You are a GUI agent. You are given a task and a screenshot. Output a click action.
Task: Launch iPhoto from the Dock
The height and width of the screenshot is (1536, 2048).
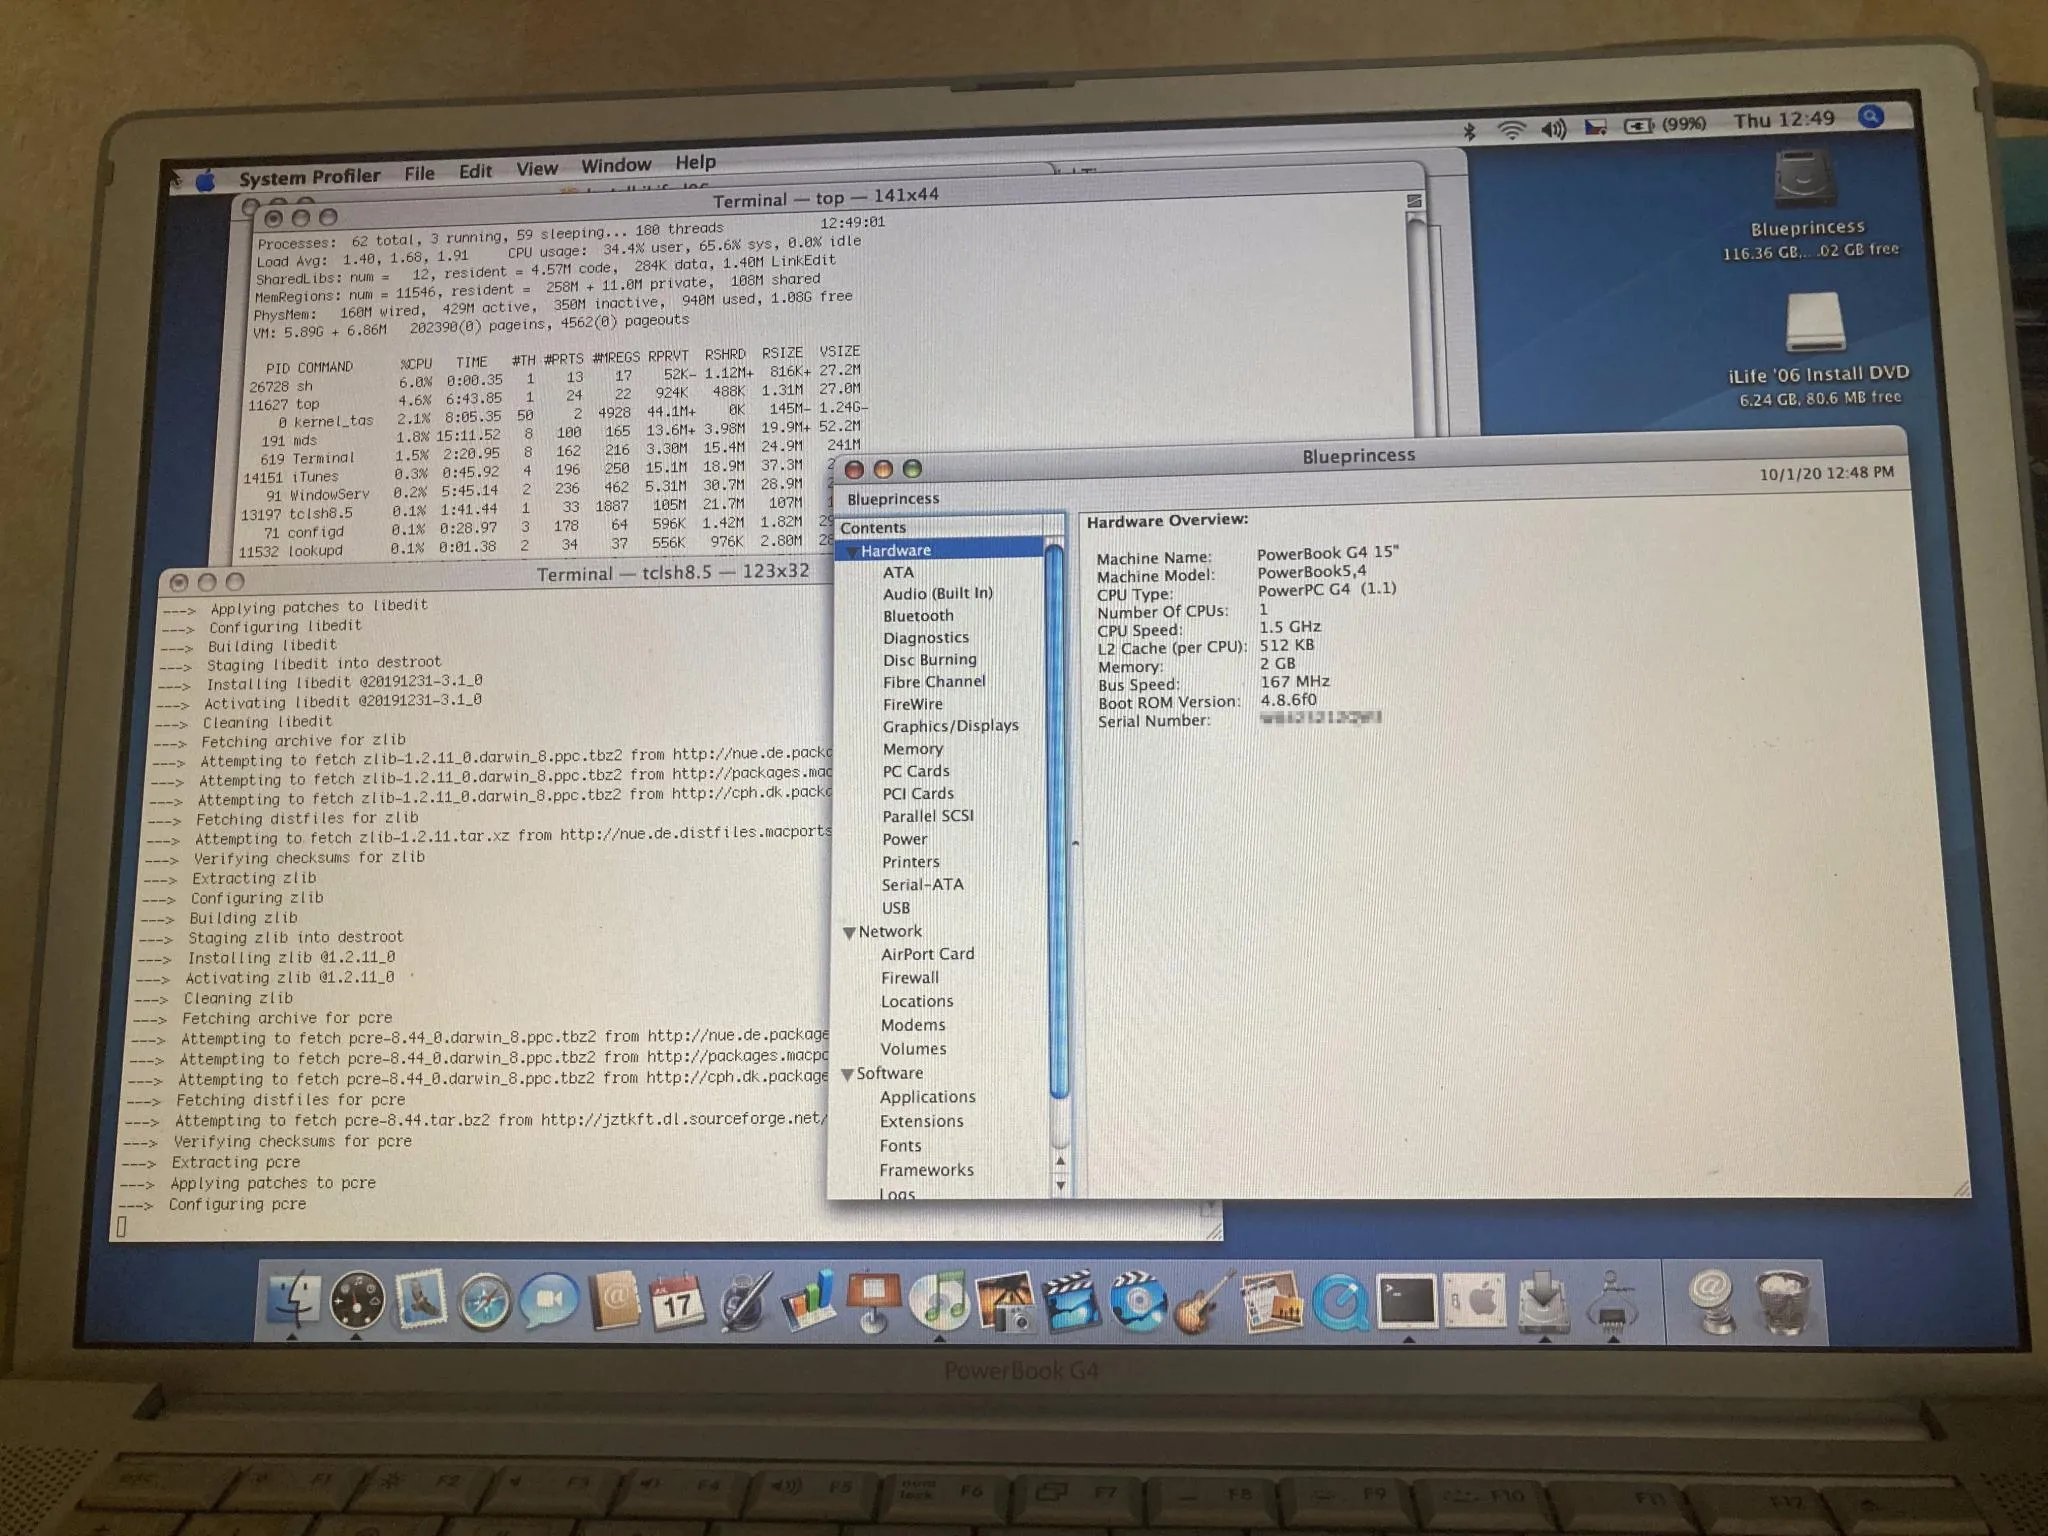[x=1005, y=1301]
